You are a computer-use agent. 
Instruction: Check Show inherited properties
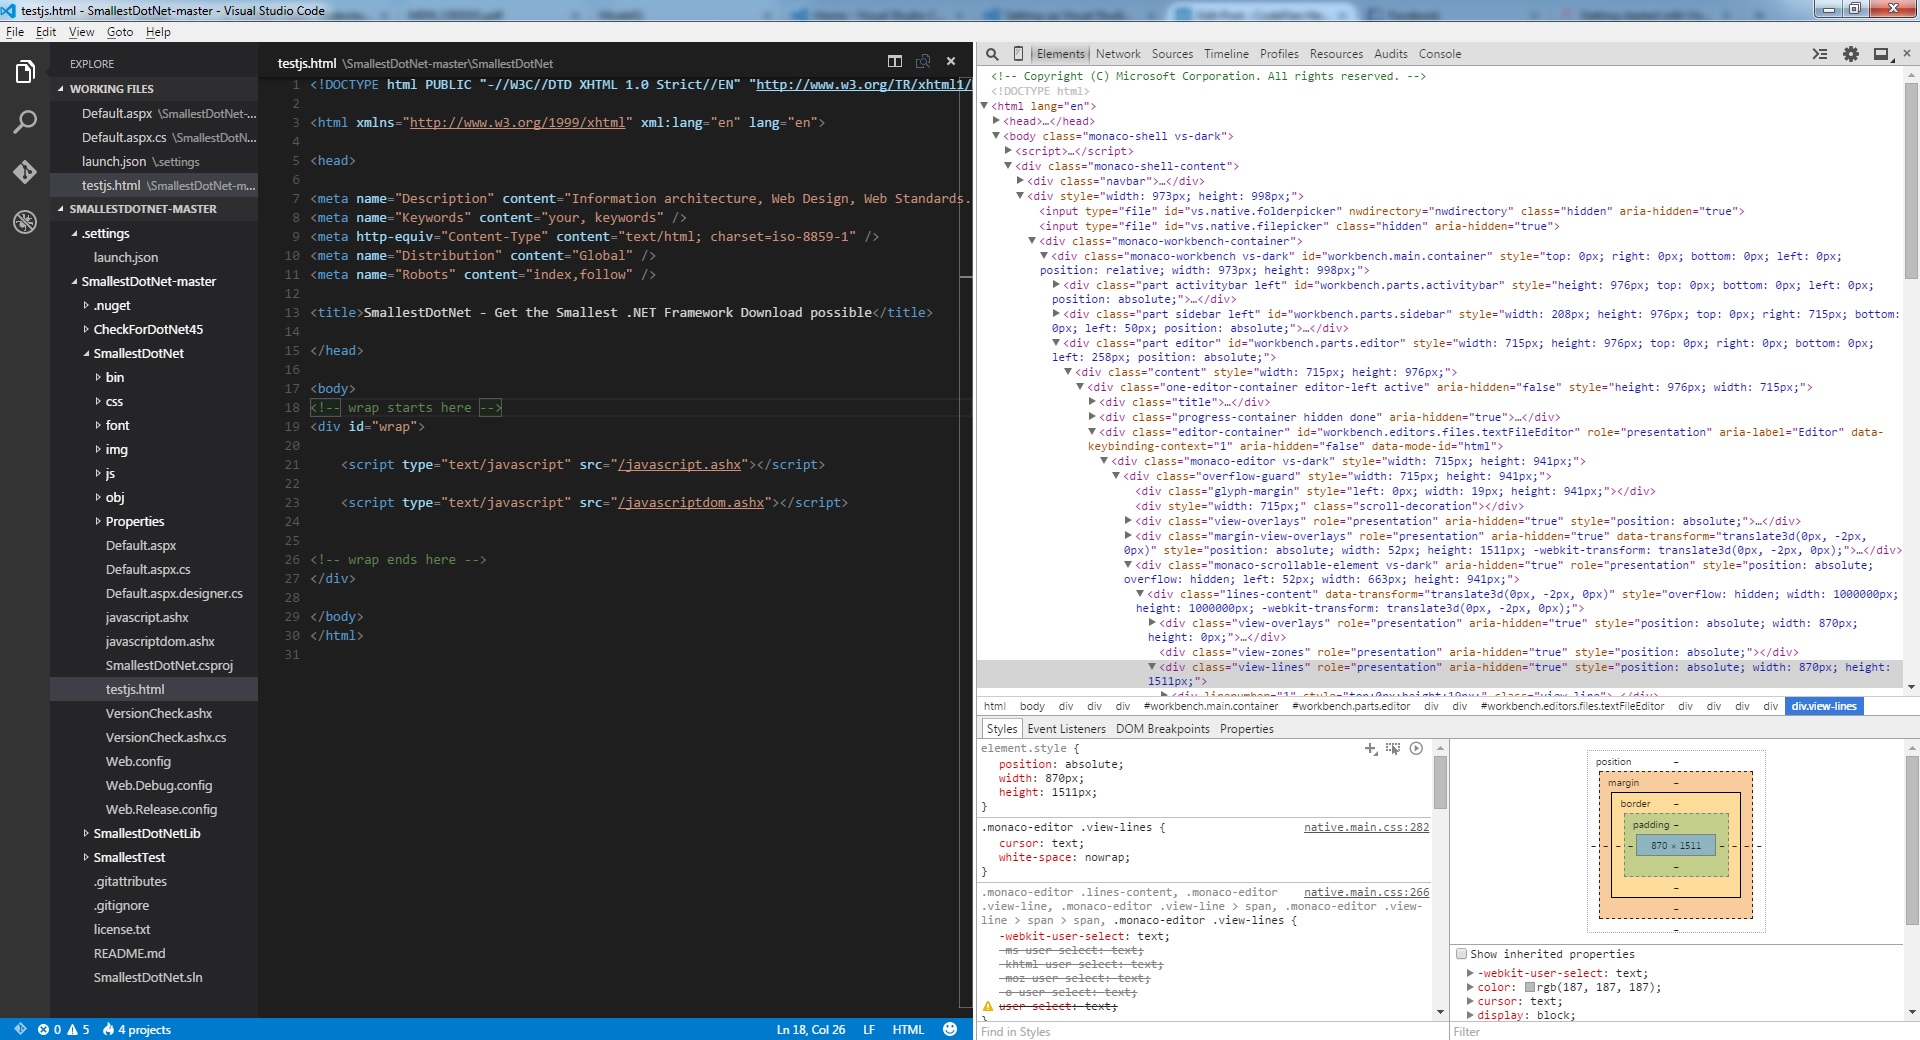(1461, 953)
